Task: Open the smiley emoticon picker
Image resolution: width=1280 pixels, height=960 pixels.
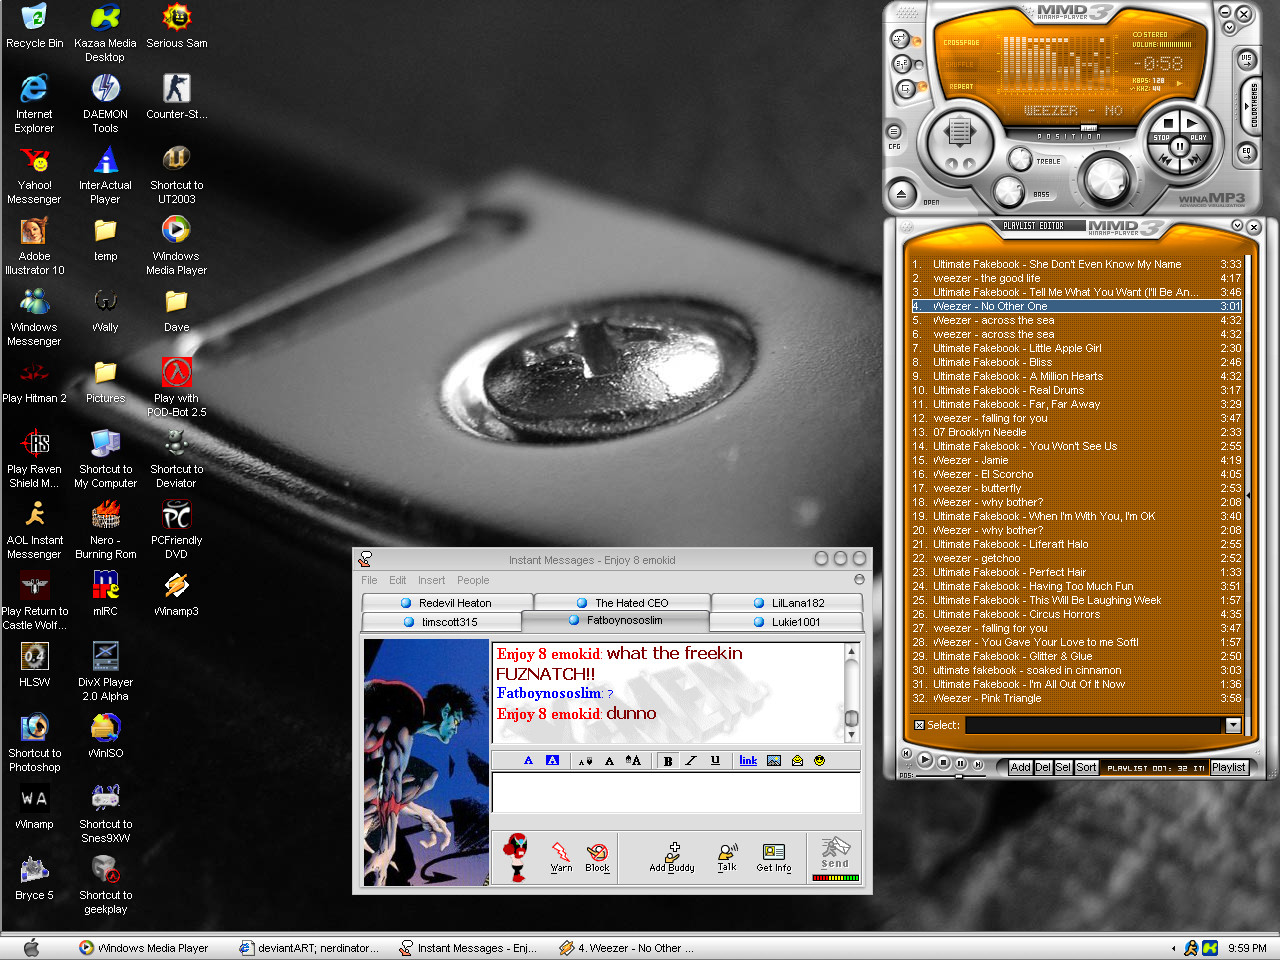Action: click(820, 761)
